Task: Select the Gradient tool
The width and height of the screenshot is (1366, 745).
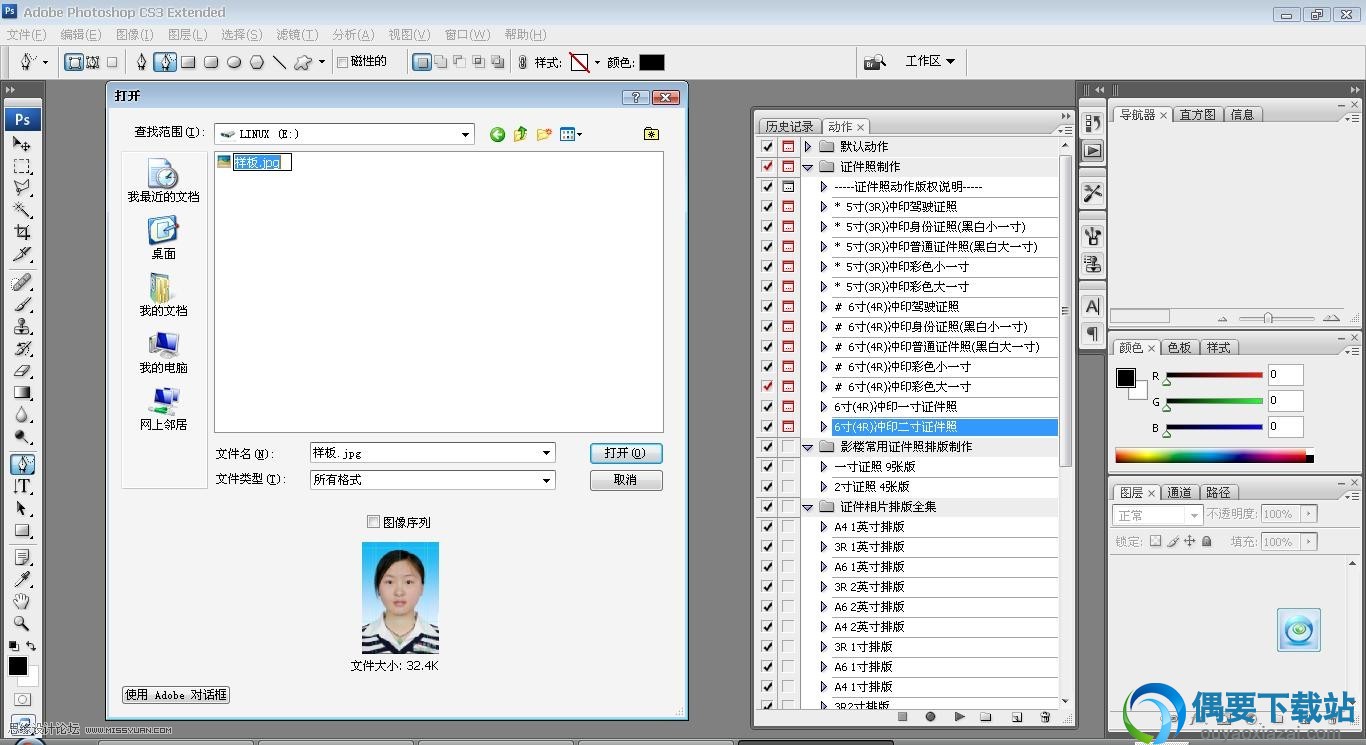Action: 22,392
